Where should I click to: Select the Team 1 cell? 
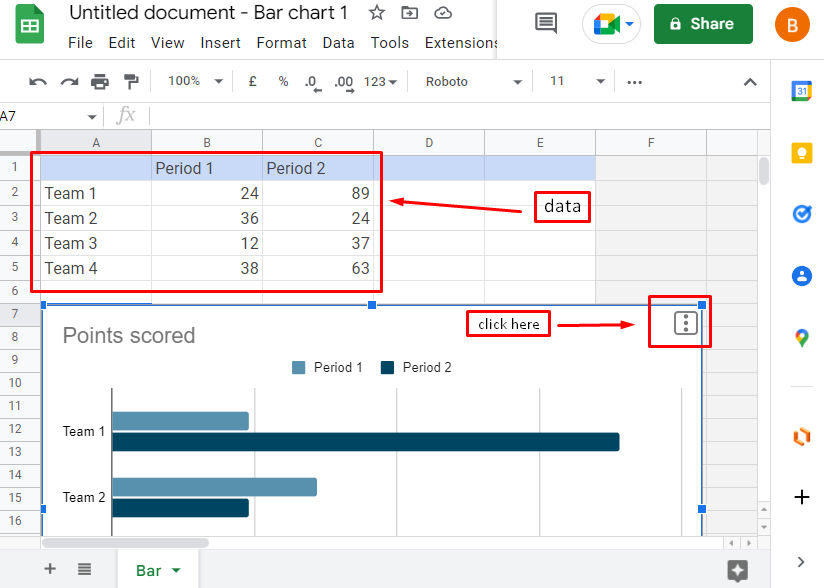pyautogui.click(x=96, y=193)
